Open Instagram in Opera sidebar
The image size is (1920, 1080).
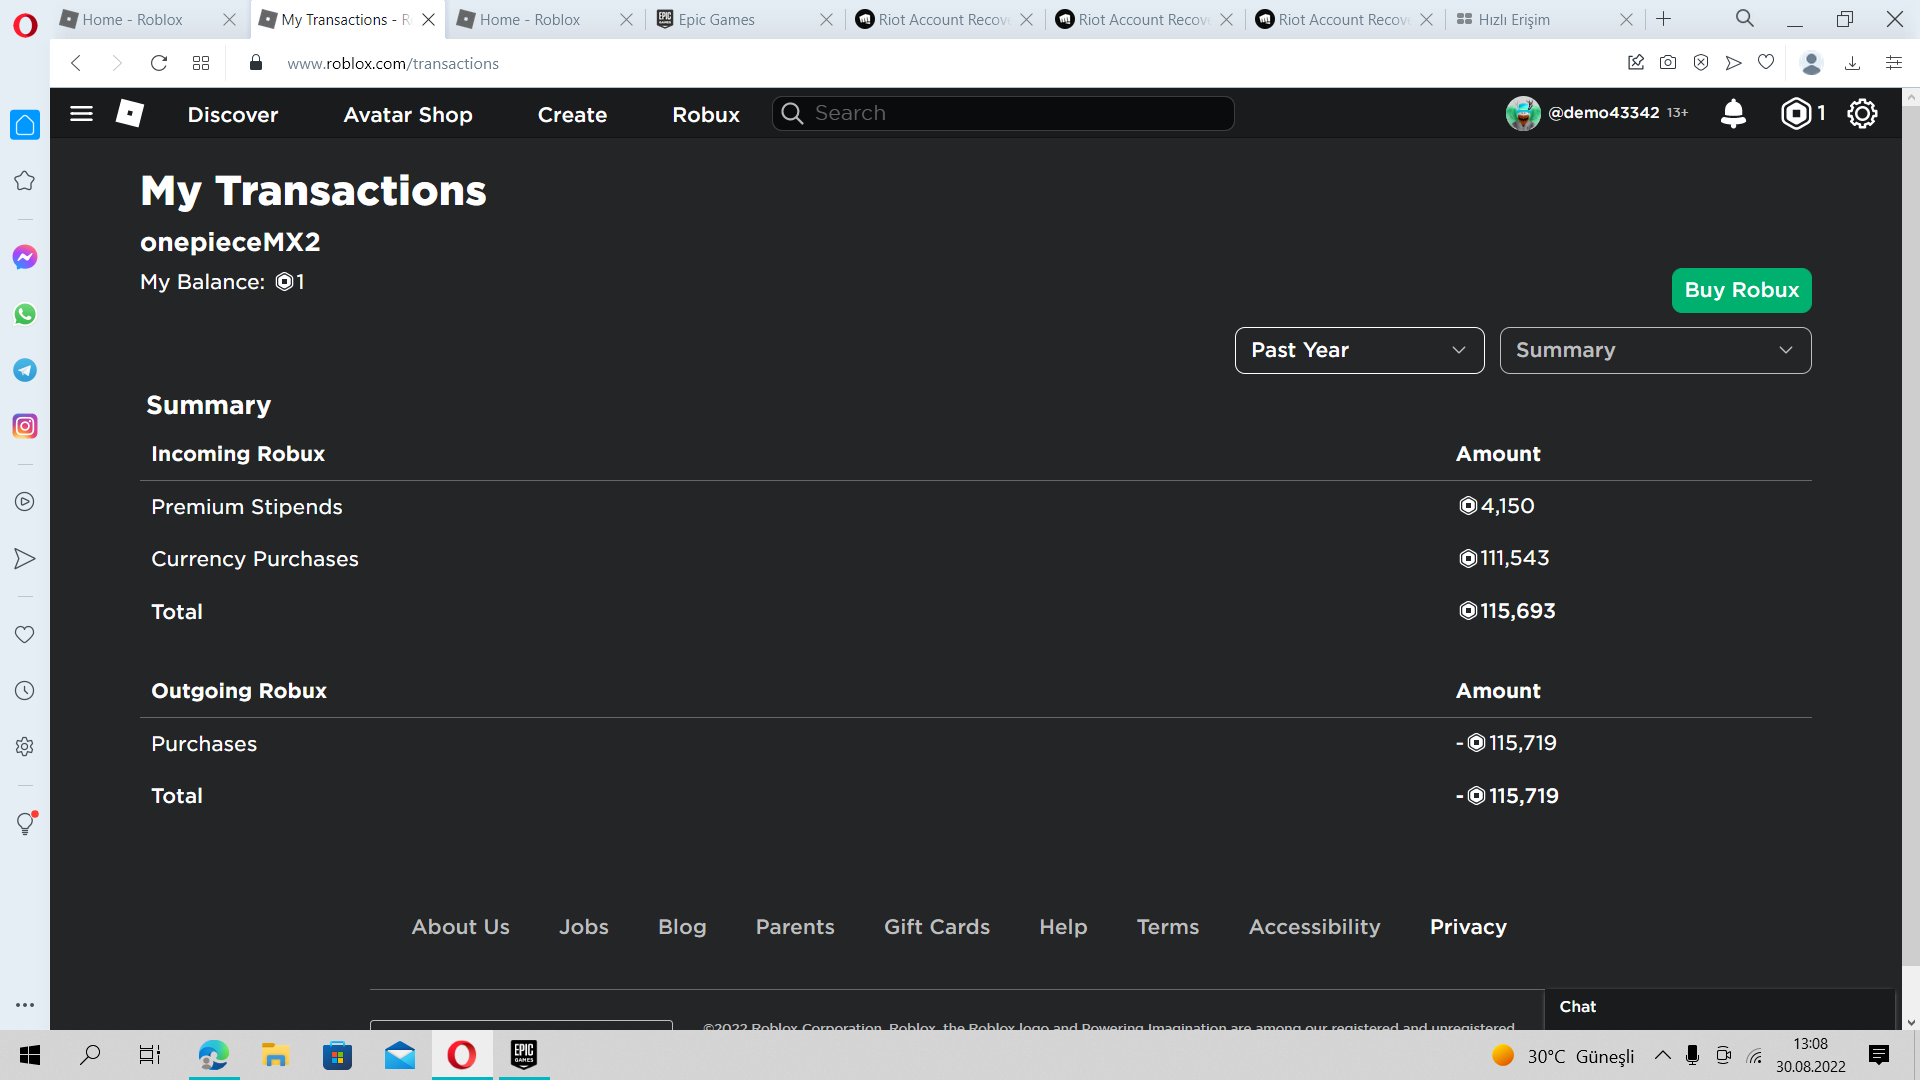pos(25,426)
